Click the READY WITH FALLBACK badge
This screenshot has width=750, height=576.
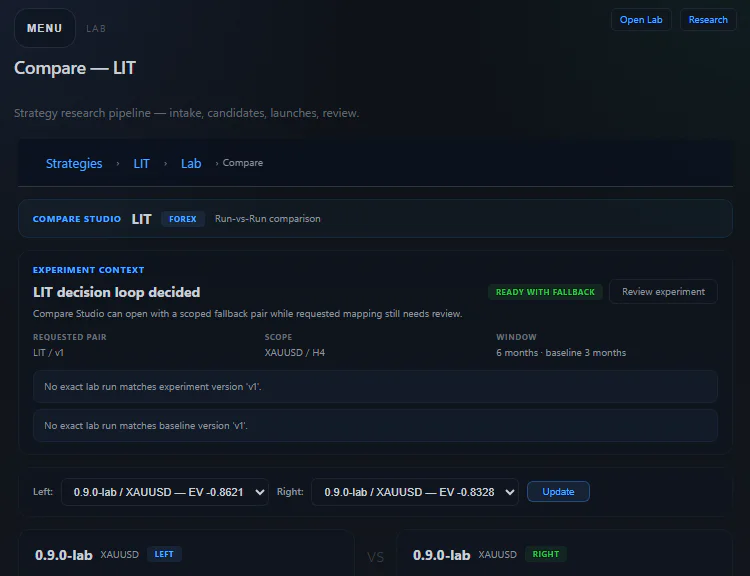click(x=545, y=292)
